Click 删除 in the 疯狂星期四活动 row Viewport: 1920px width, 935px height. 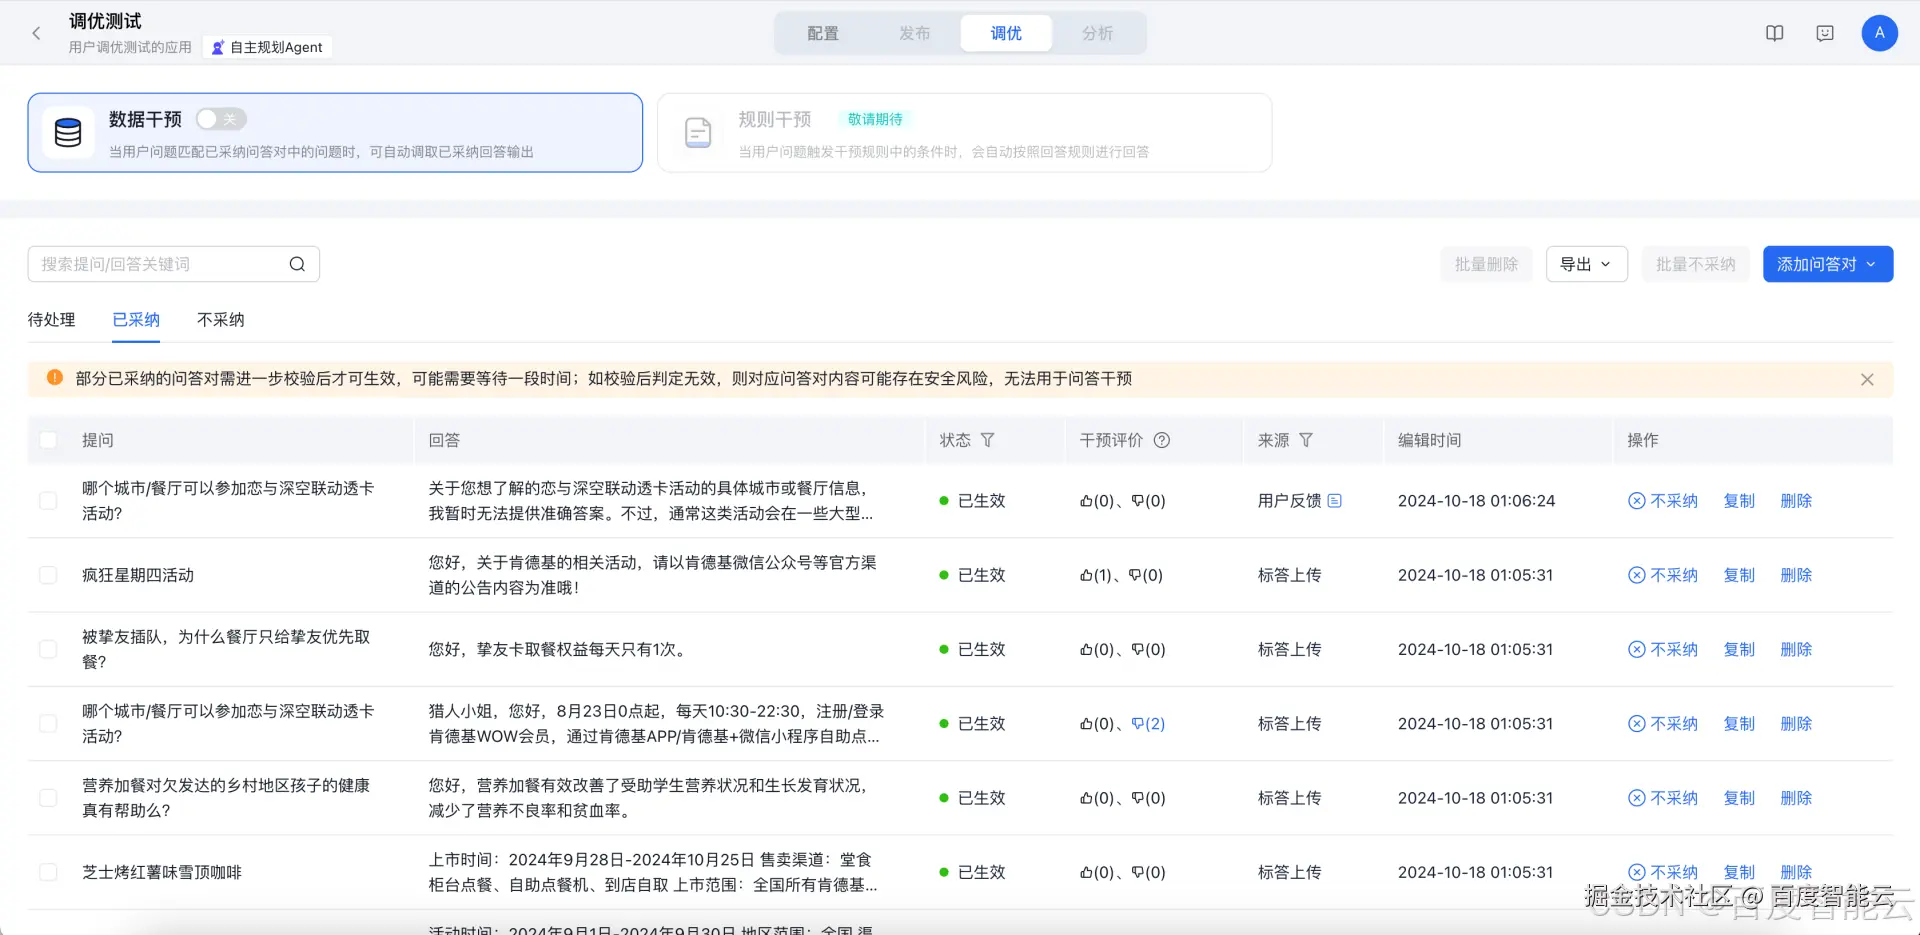pyautogui.click(x=1796, y=575)
